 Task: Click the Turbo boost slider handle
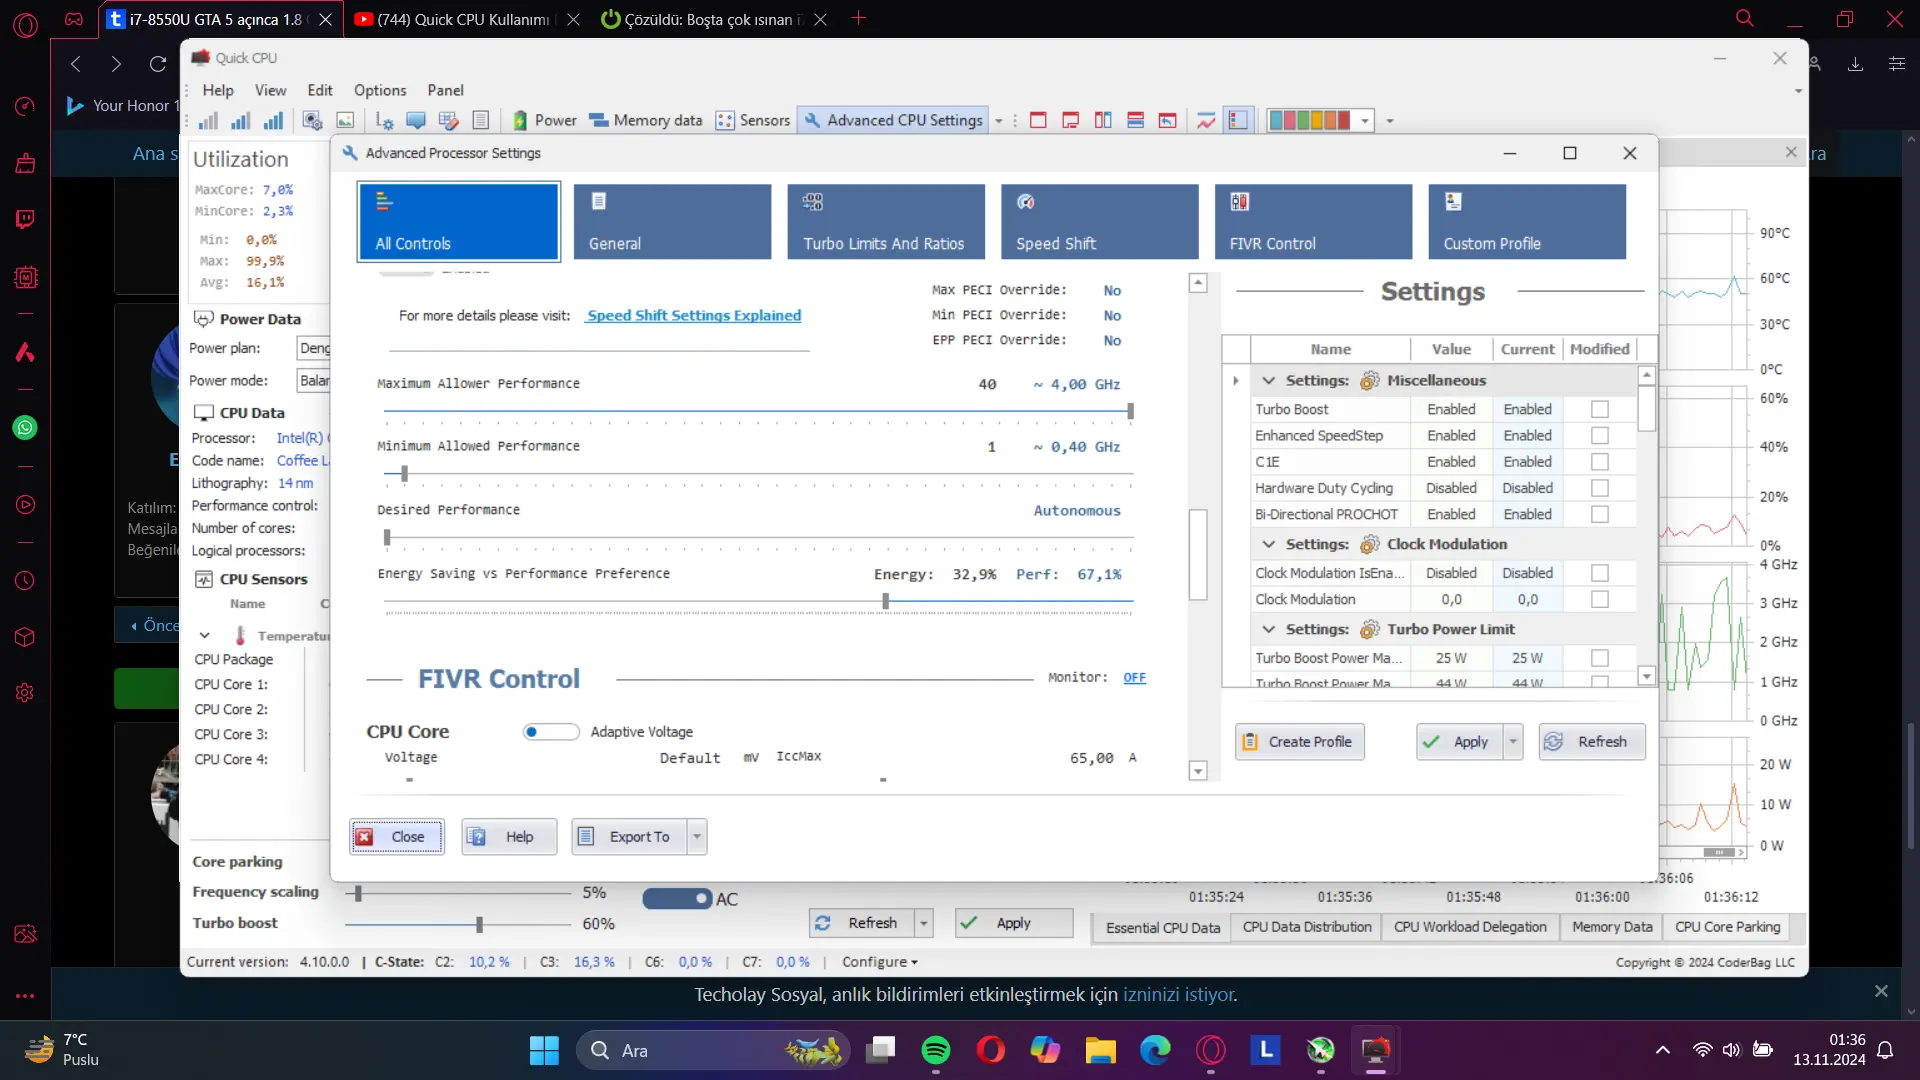(479, 925)
